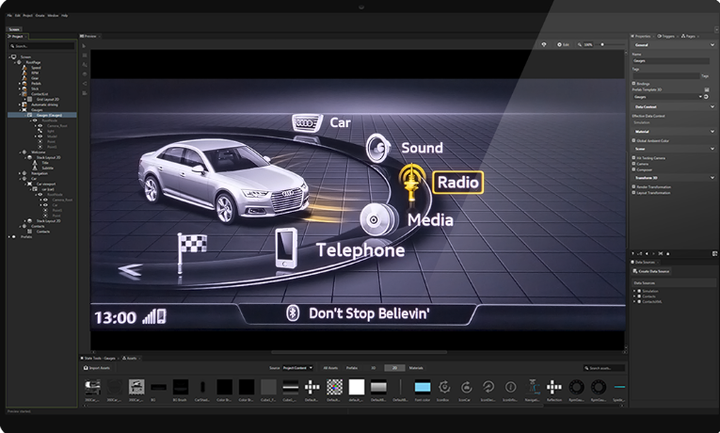Viewport: 720px width, 433px height.
Task: Click the Audi Car grille icon
Action: [x=305, y=122]
